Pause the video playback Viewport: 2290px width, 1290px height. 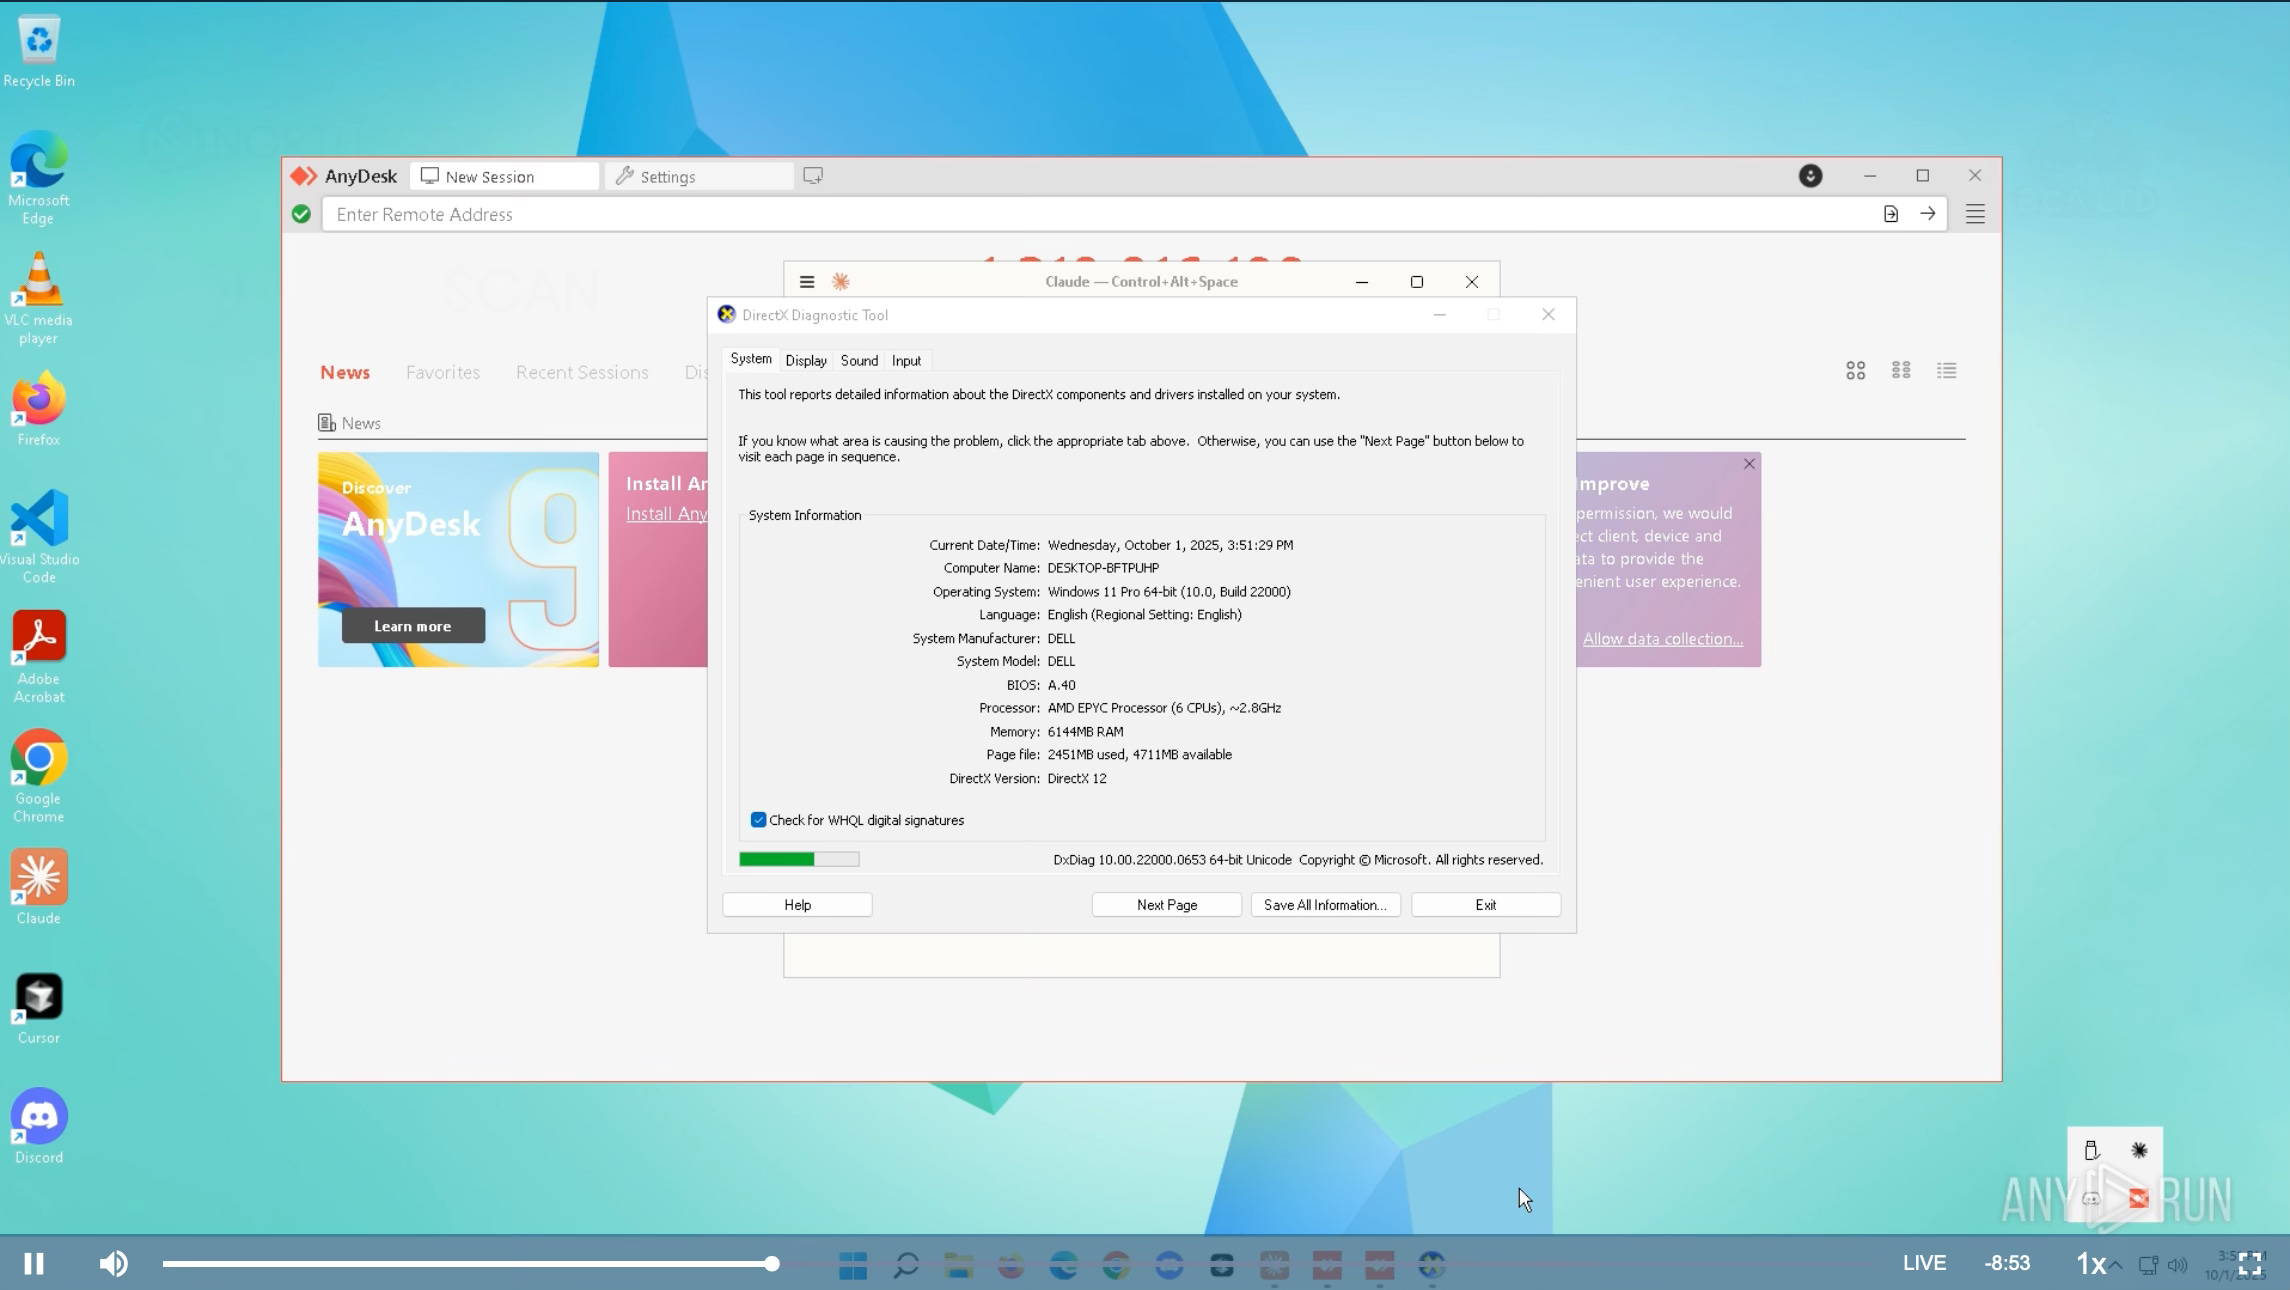click(x=34, y=1264)
